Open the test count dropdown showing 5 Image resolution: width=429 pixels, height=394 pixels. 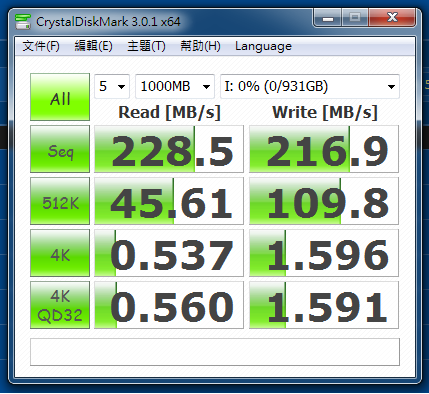tap(112, 86)
